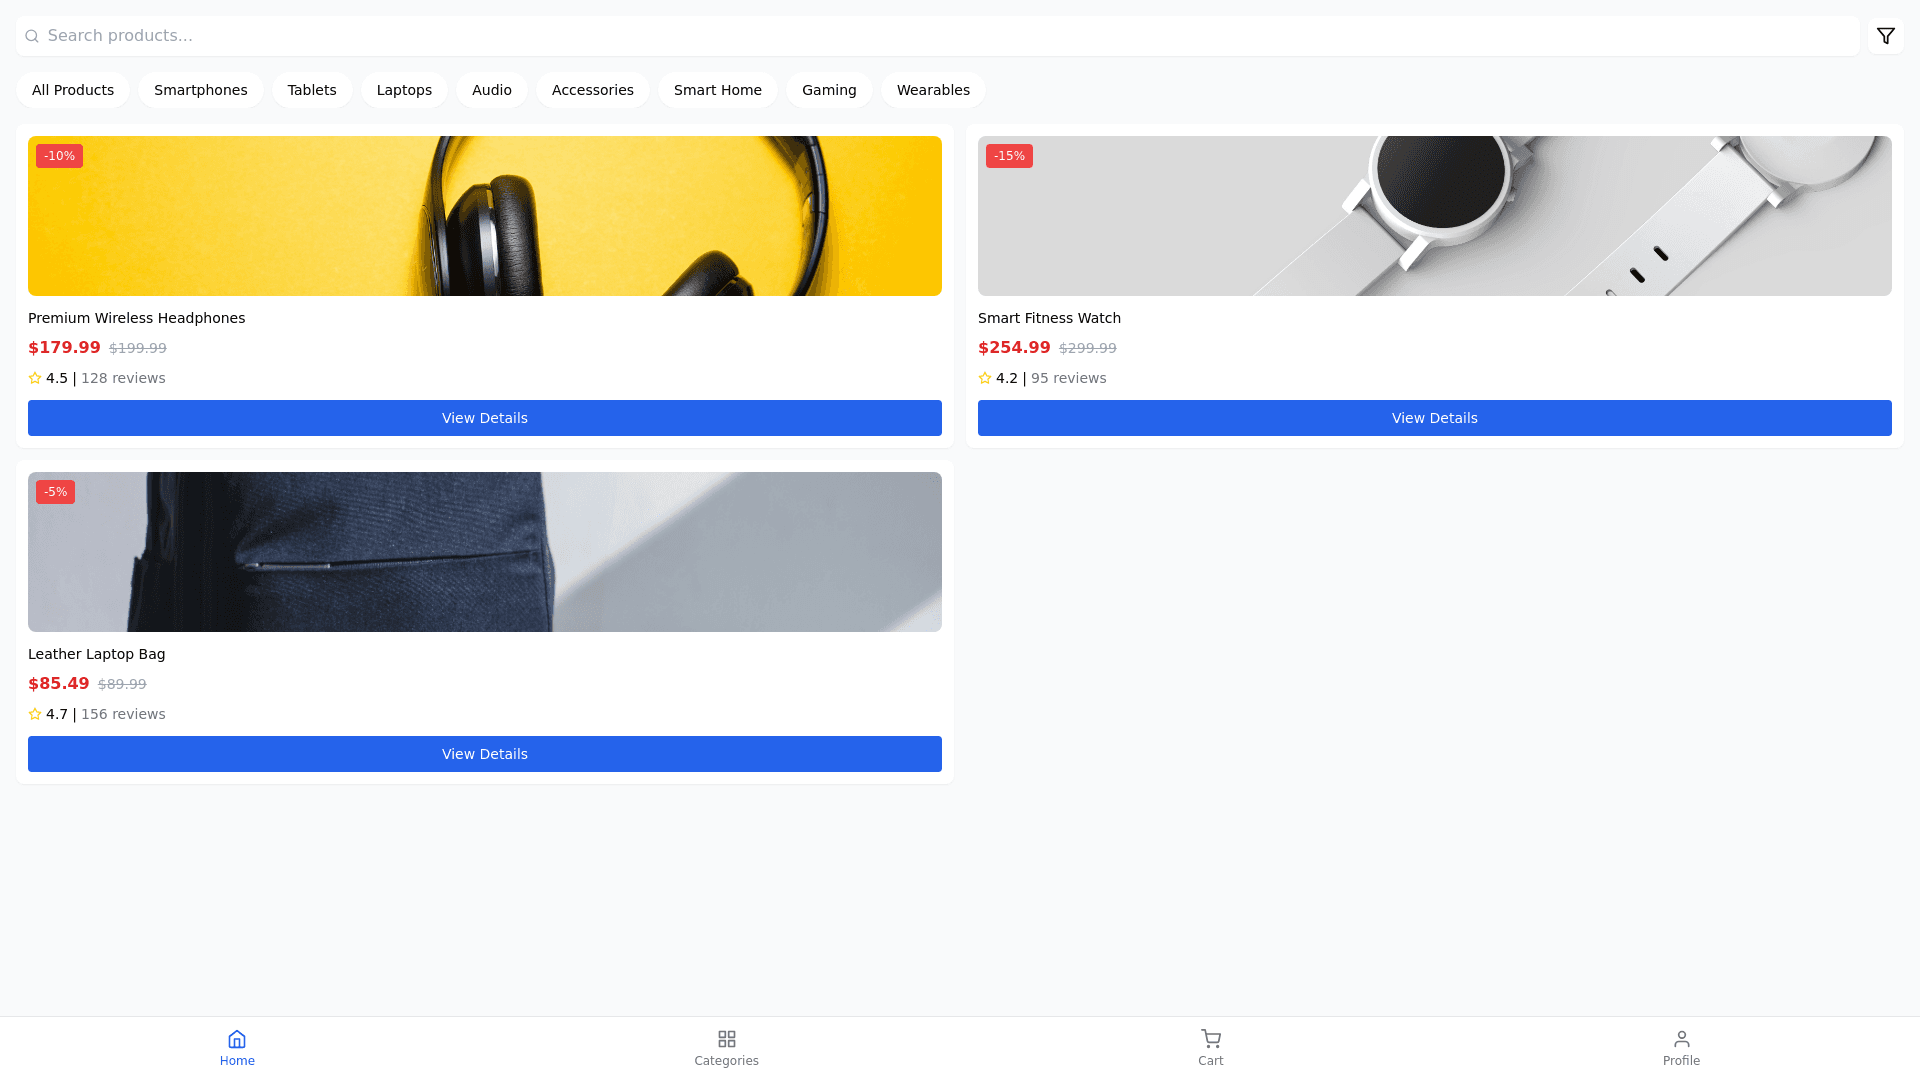Filter by Audio category
The width and height of the screenshot is (1920, 1080).
491,90
